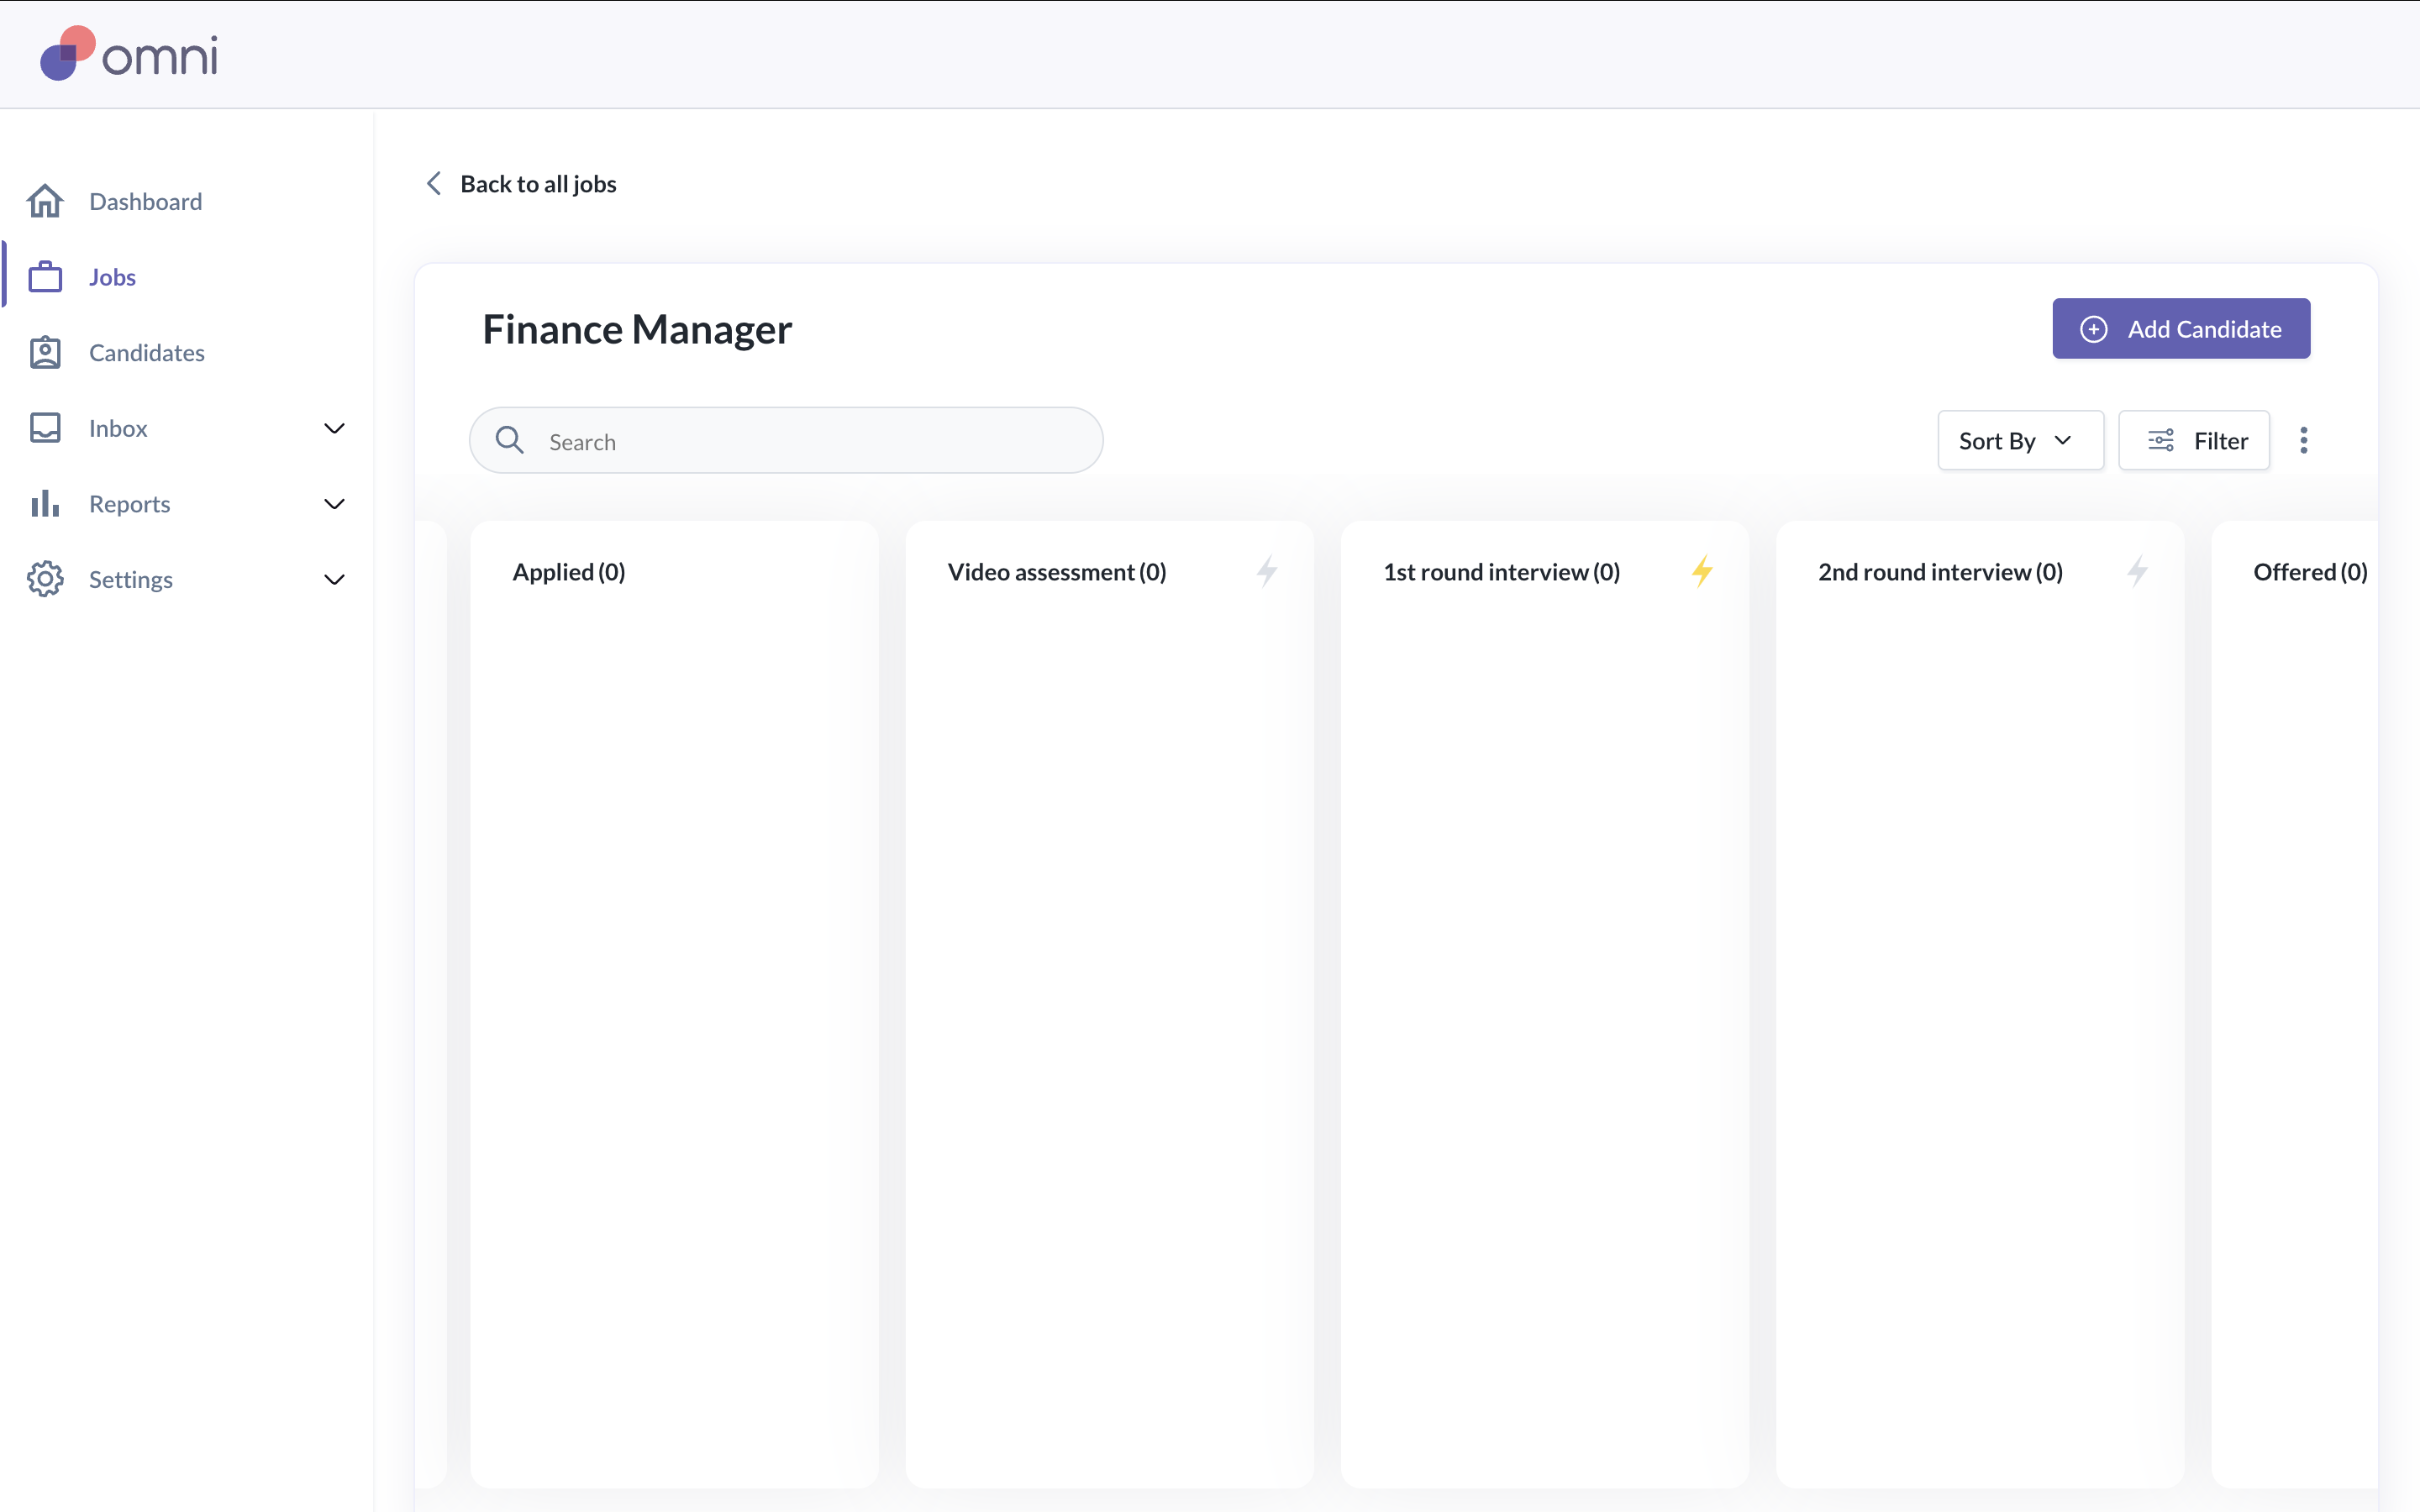This screenshot has width=2420, height=1512.
Task: Expand the Settings submenu chevron
Action: pyautogui.click(x=334, y=580)
